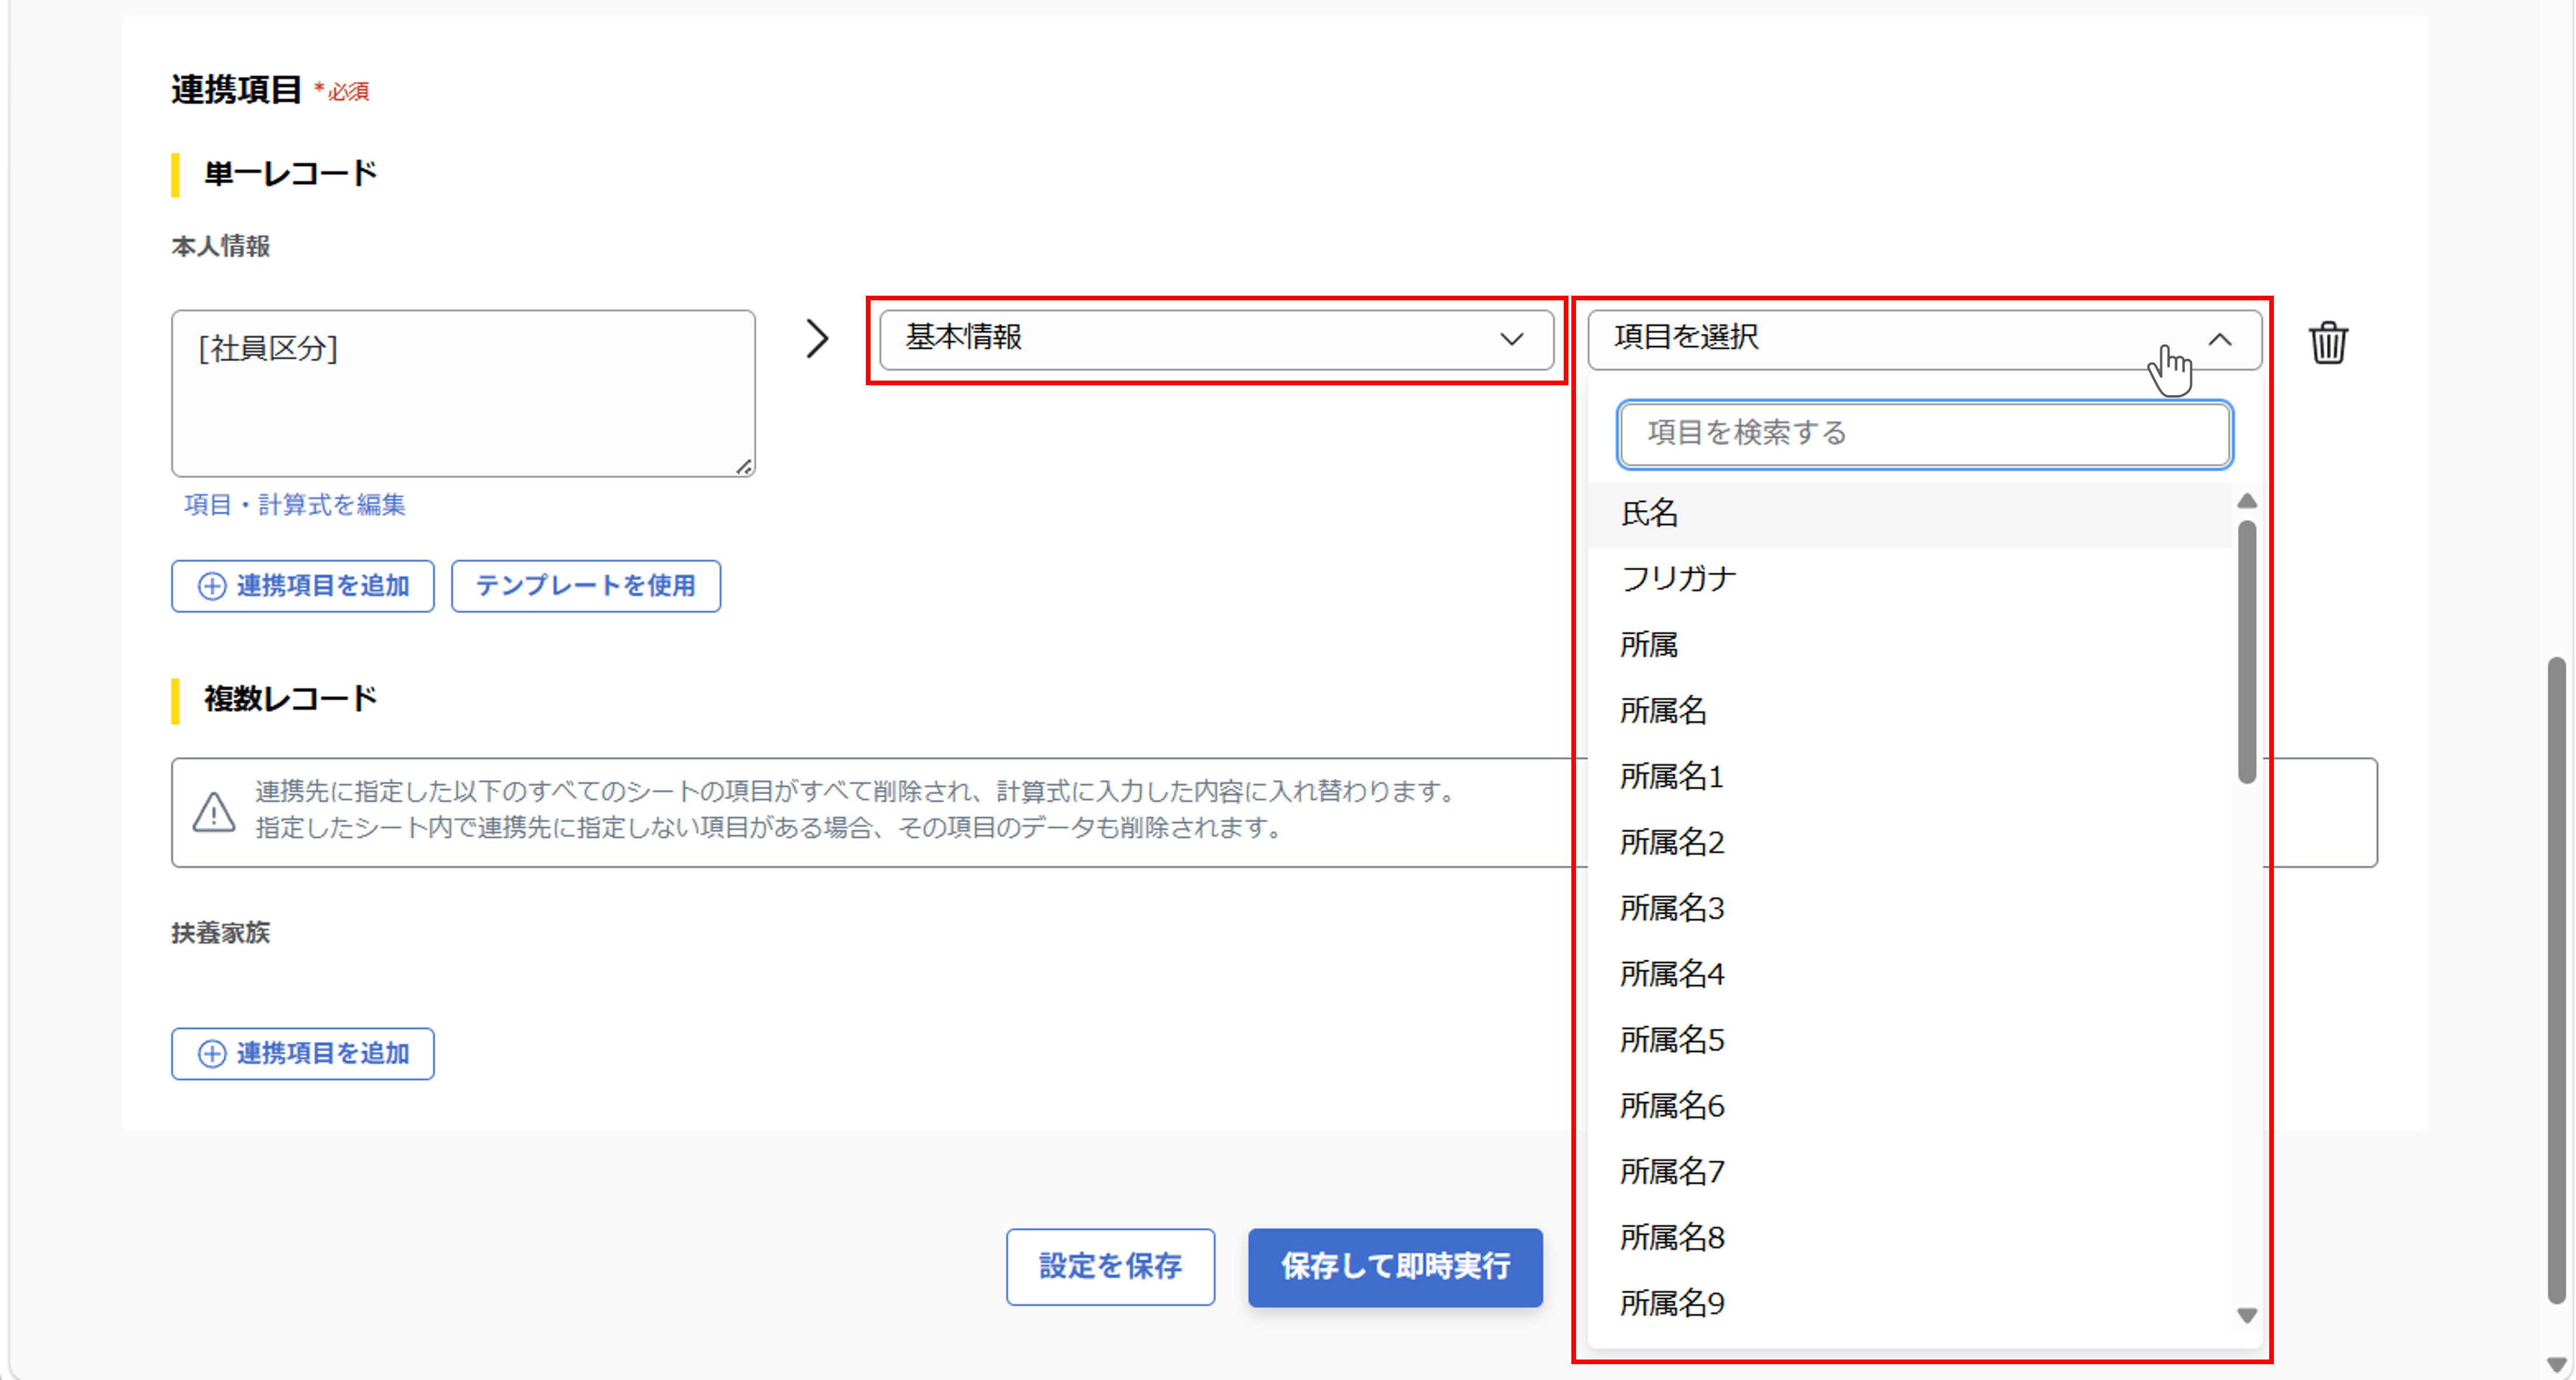2576x1380 pixels.
Task: Click the page scrollbar down arrow
Action: (x=2557, y=1365)
